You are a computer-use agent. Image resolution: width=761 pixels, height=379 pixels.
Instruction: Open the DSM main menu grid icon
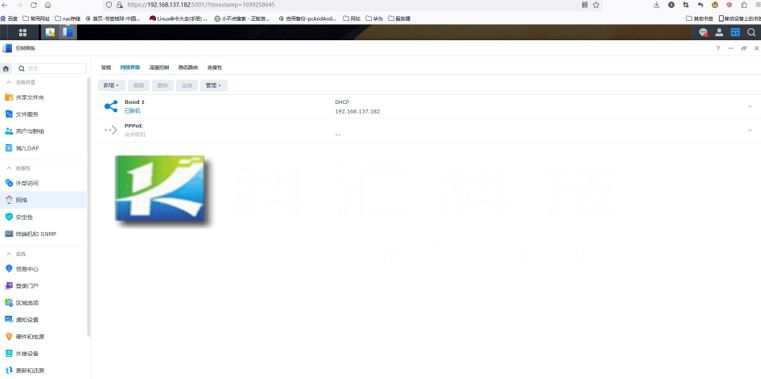(22, 33)
